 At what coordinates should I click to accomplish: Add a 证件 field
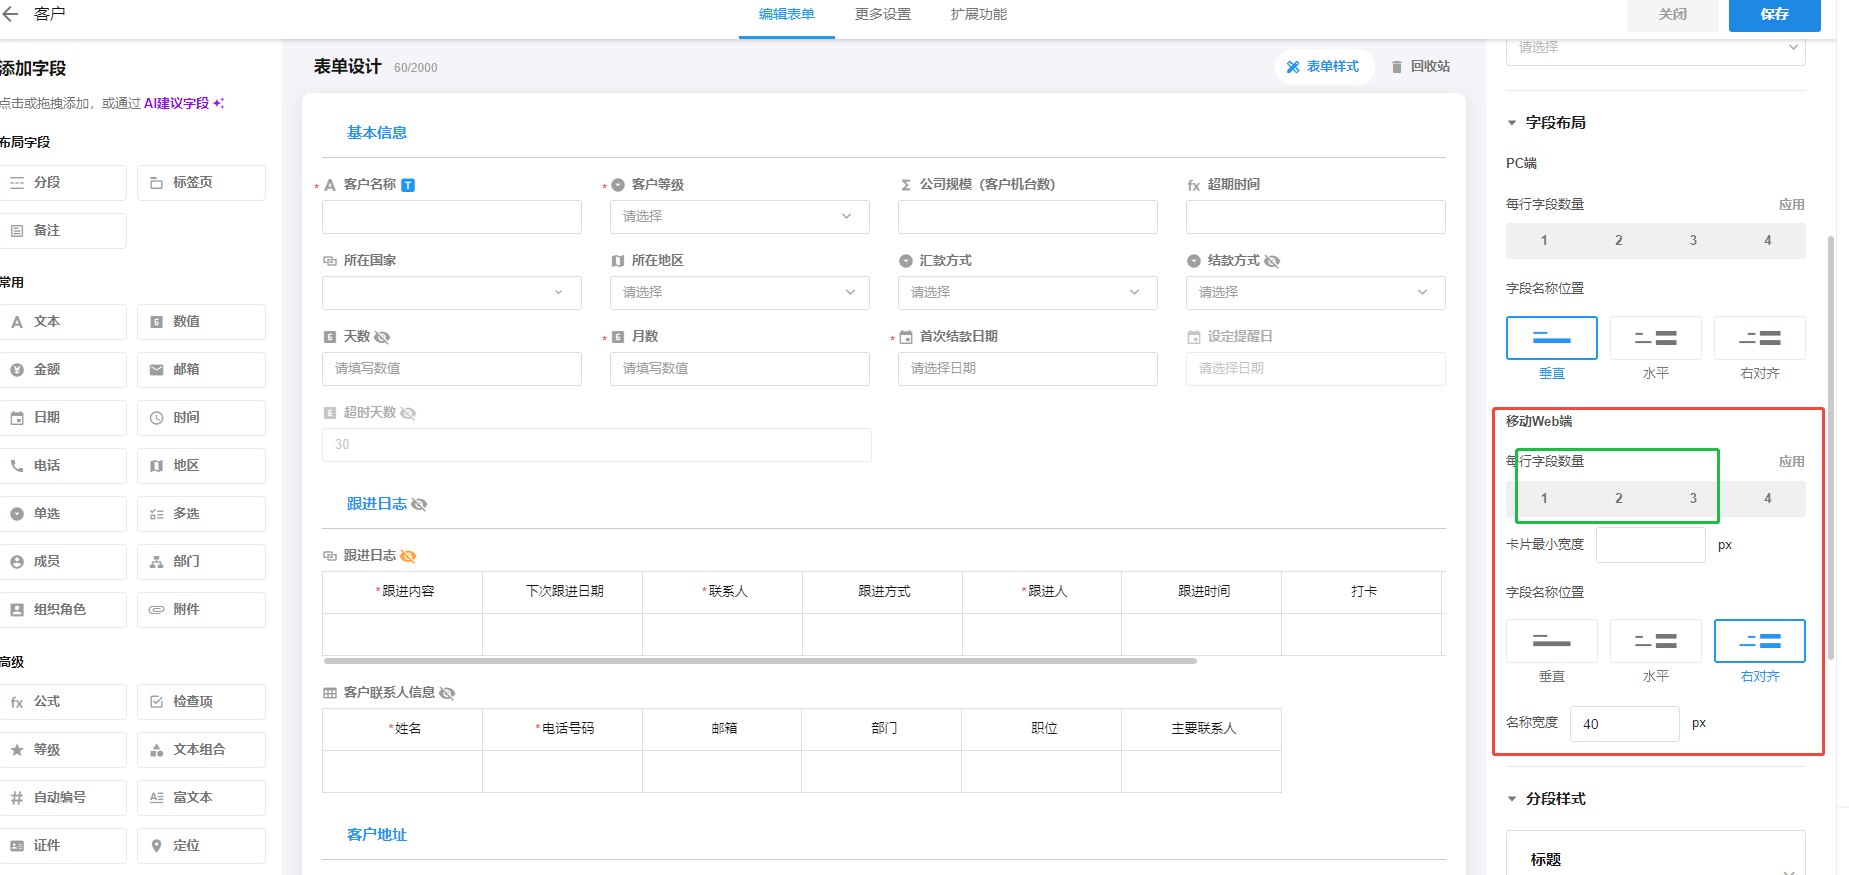[x=62, y=846]
